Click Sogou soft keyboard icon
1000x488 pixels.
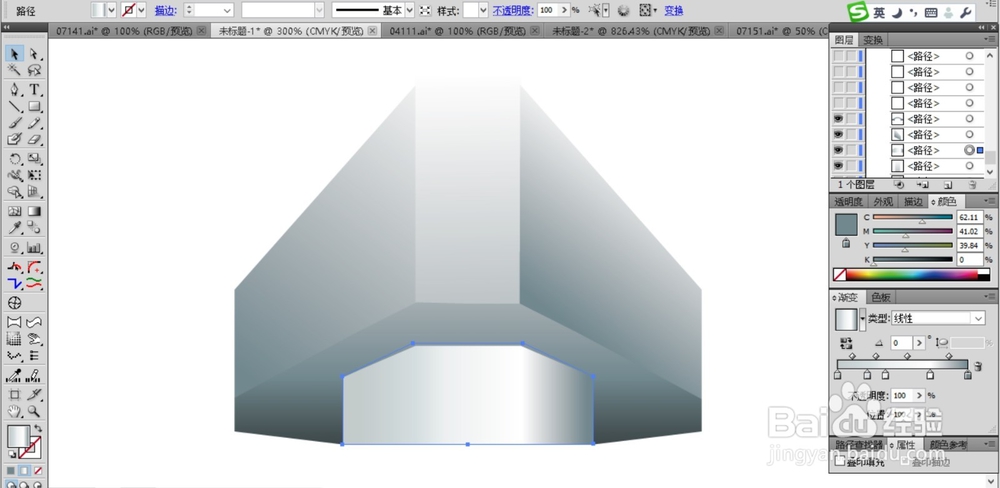[931, 12]
